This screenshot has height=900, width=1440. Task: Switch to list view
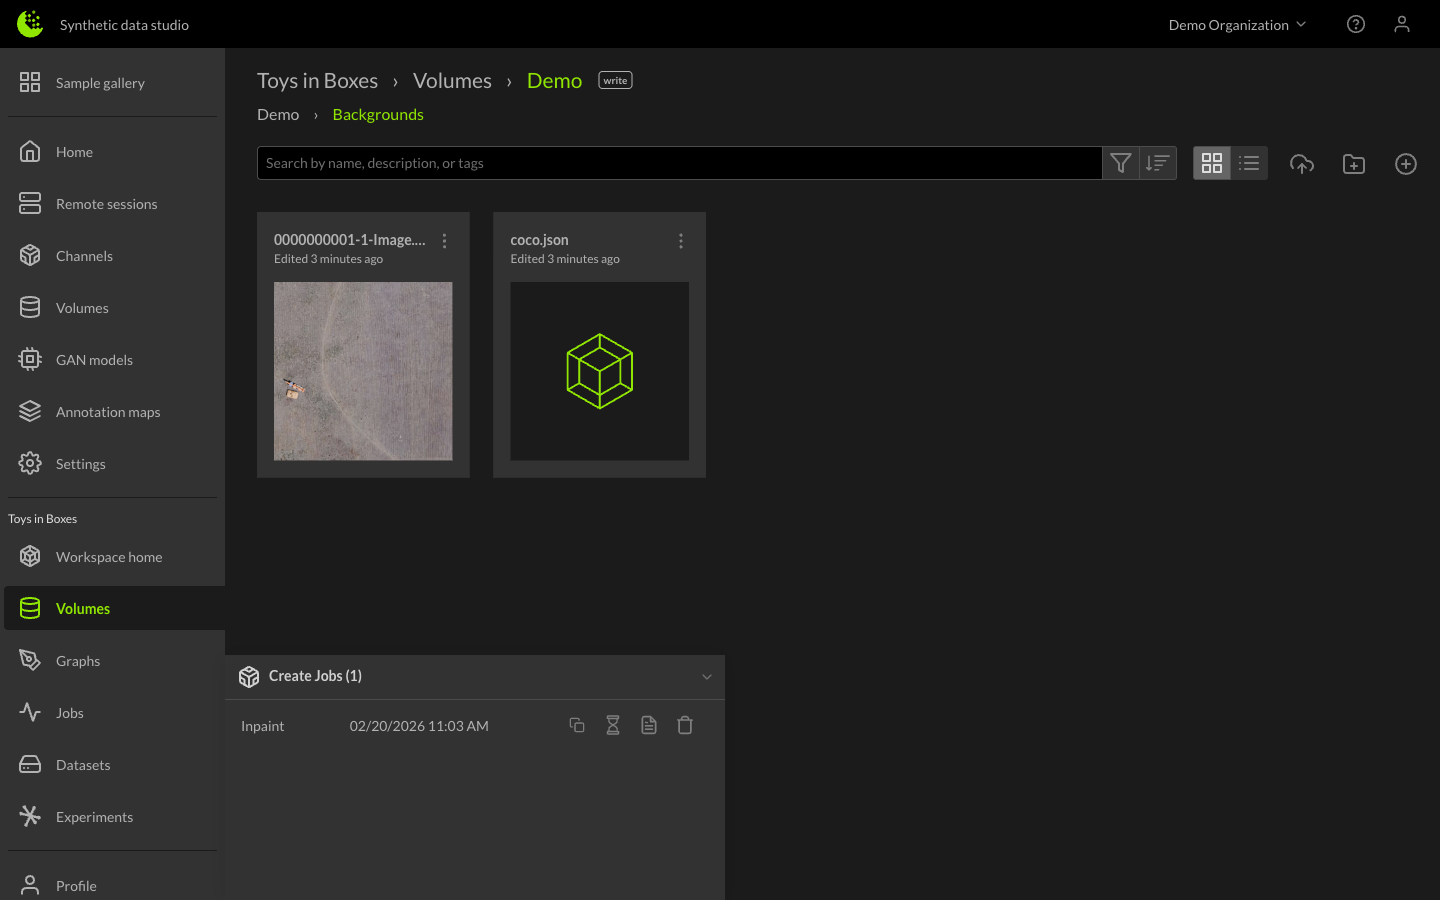(x=1249, y=163)
